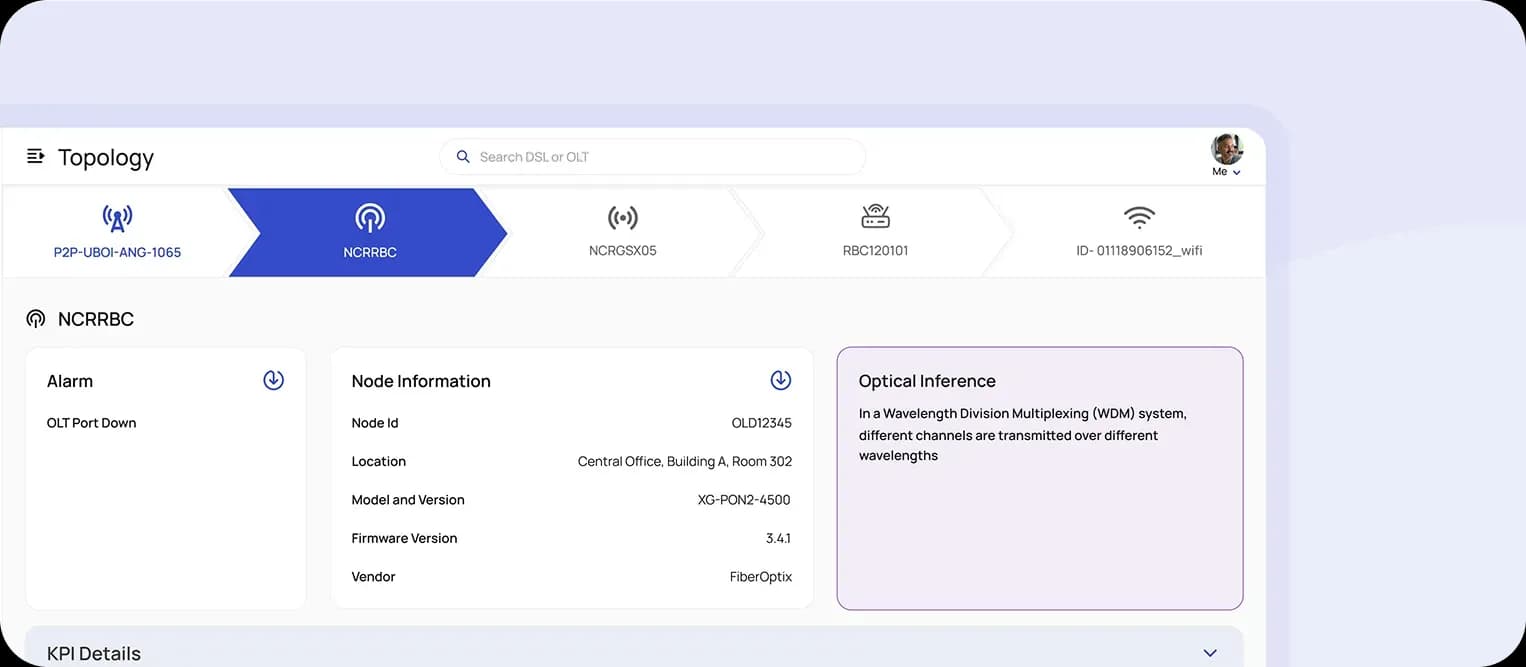Click the Optical Inference heading
This screenshot has height=667, width=1526.
927,381
